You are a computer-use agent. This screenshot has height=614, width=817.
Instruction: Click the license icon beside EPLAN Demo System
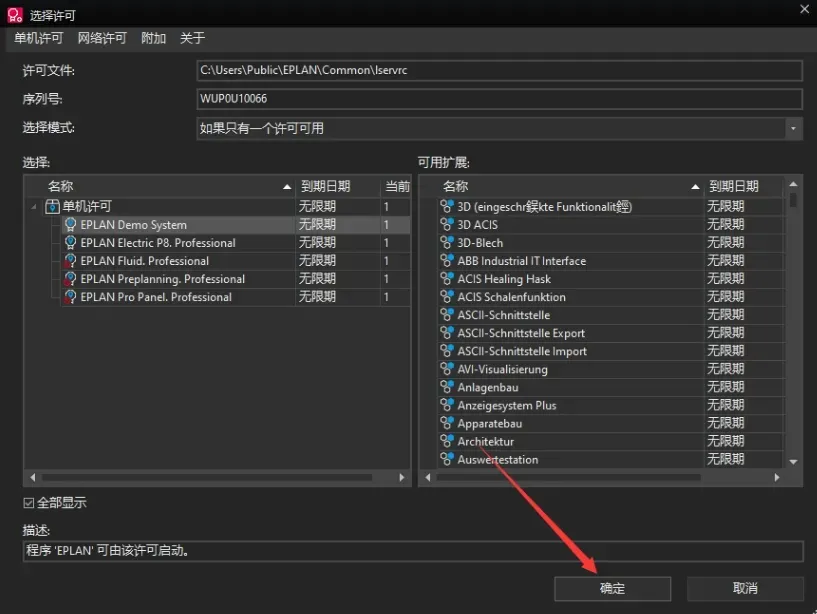[70, 225]
